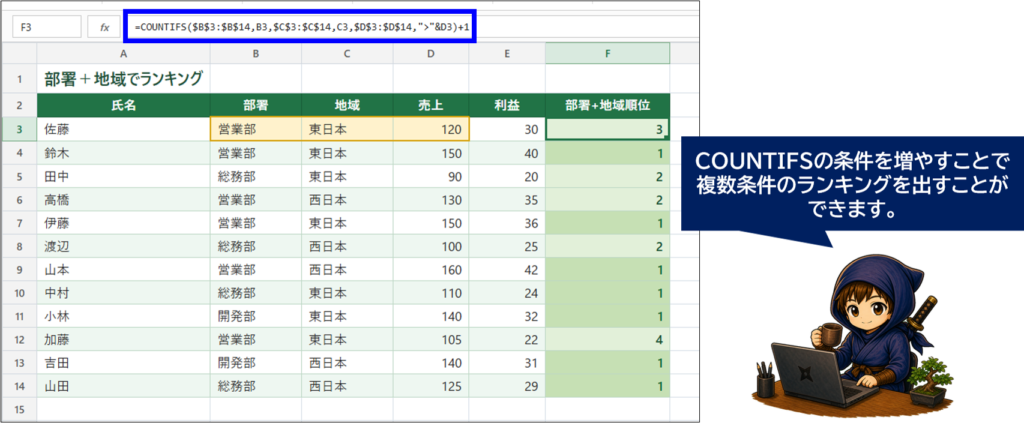Click header cell 部署+地域順位
1024x423 pixels.
[x=607, y=106]
